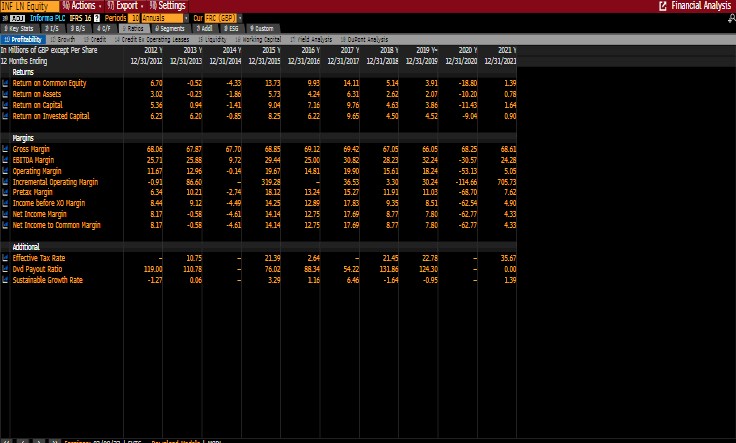Chart the EBITDA Margin series

click(x=5, y=160)
